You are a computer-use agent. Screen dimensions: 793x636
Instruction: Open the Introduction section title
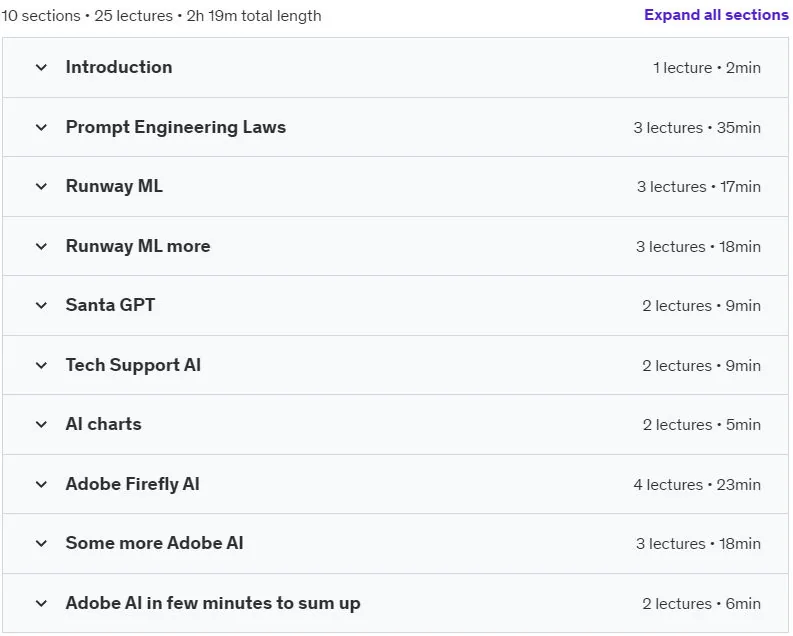[119, 67]
